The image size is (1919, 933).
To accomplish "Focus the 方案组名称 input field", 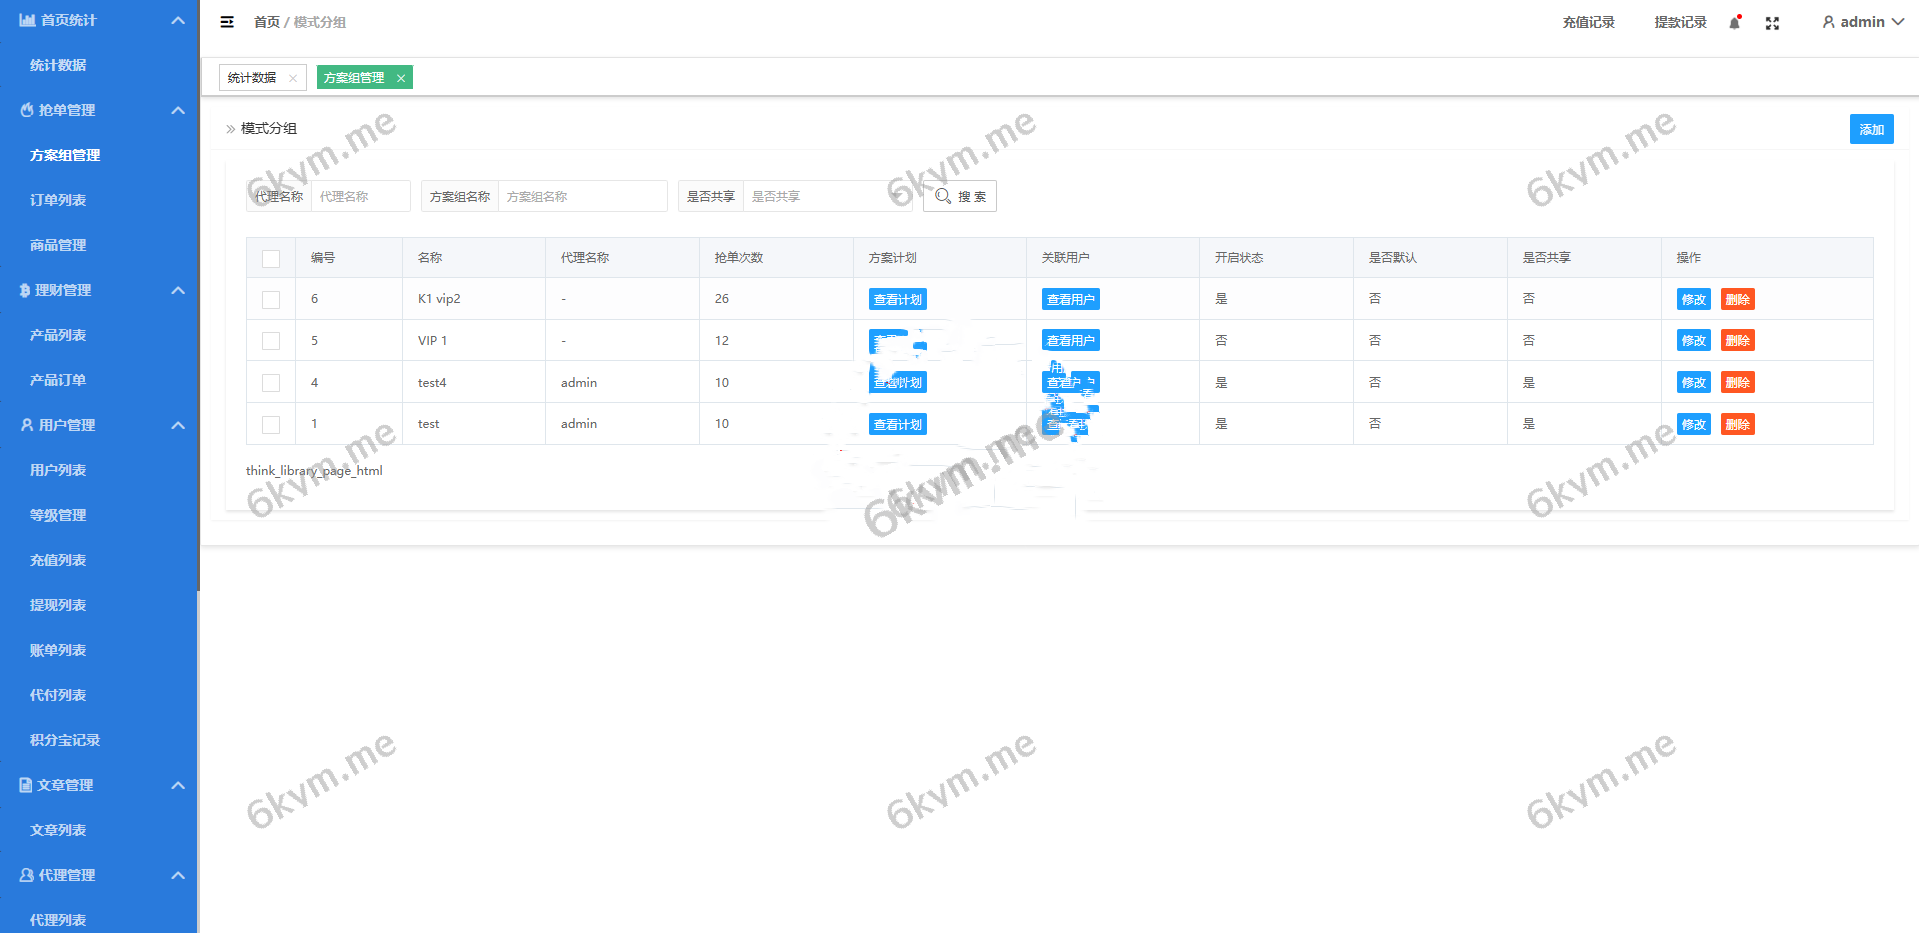I will (x=582, y=197).
